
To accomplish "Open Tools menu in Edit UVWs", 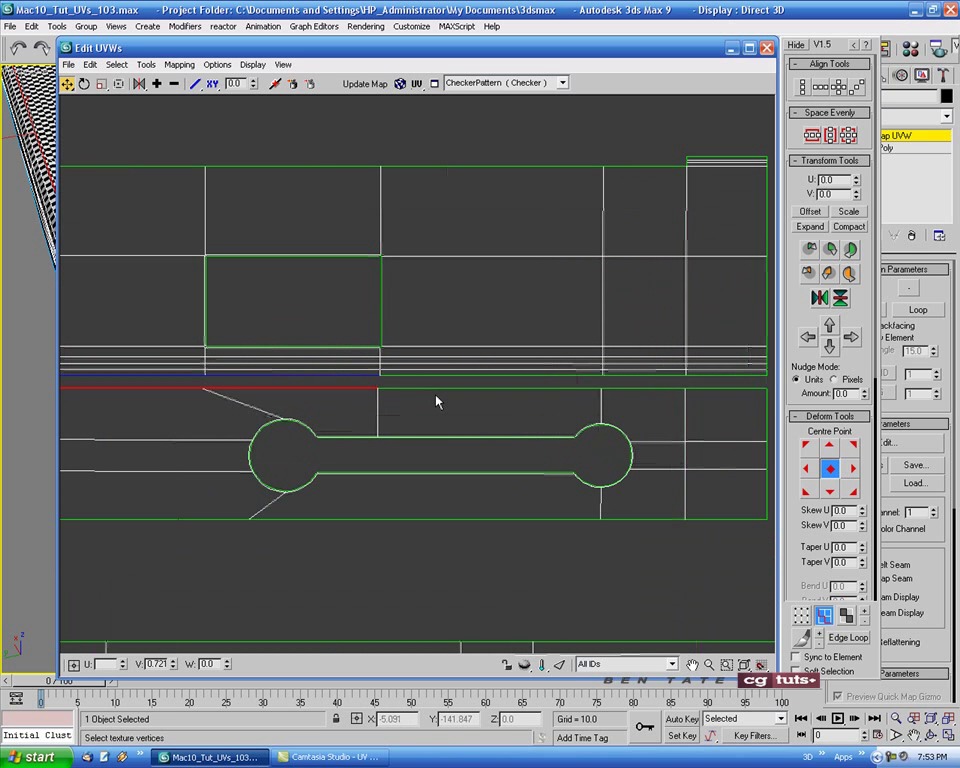I will point(146,65).
